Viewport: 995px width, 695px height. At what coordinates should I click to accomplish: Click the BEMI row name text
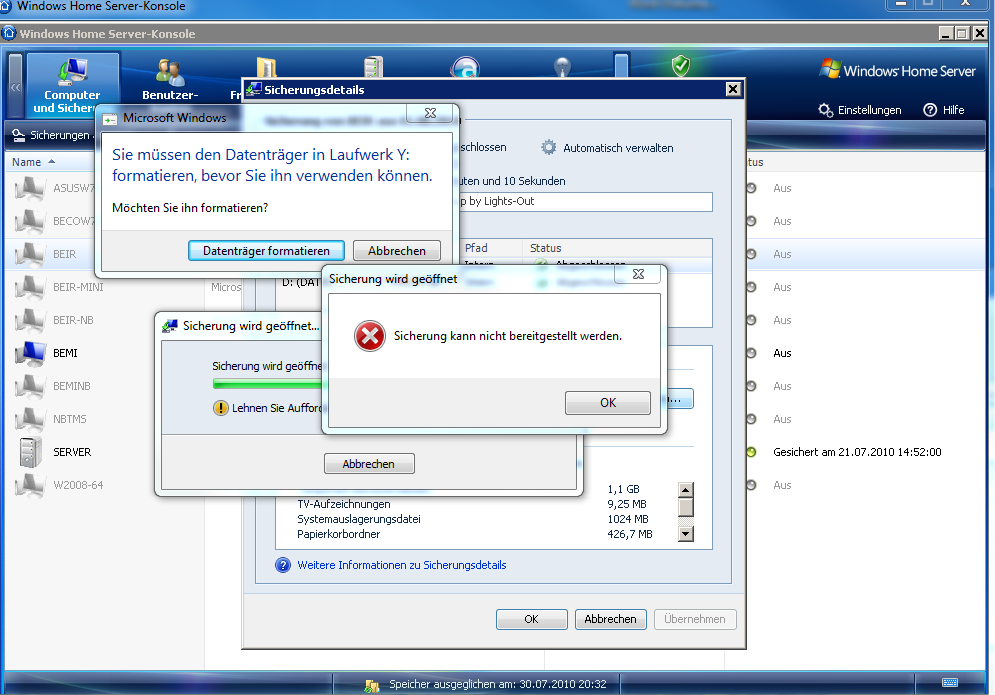(x=65, y=353)
